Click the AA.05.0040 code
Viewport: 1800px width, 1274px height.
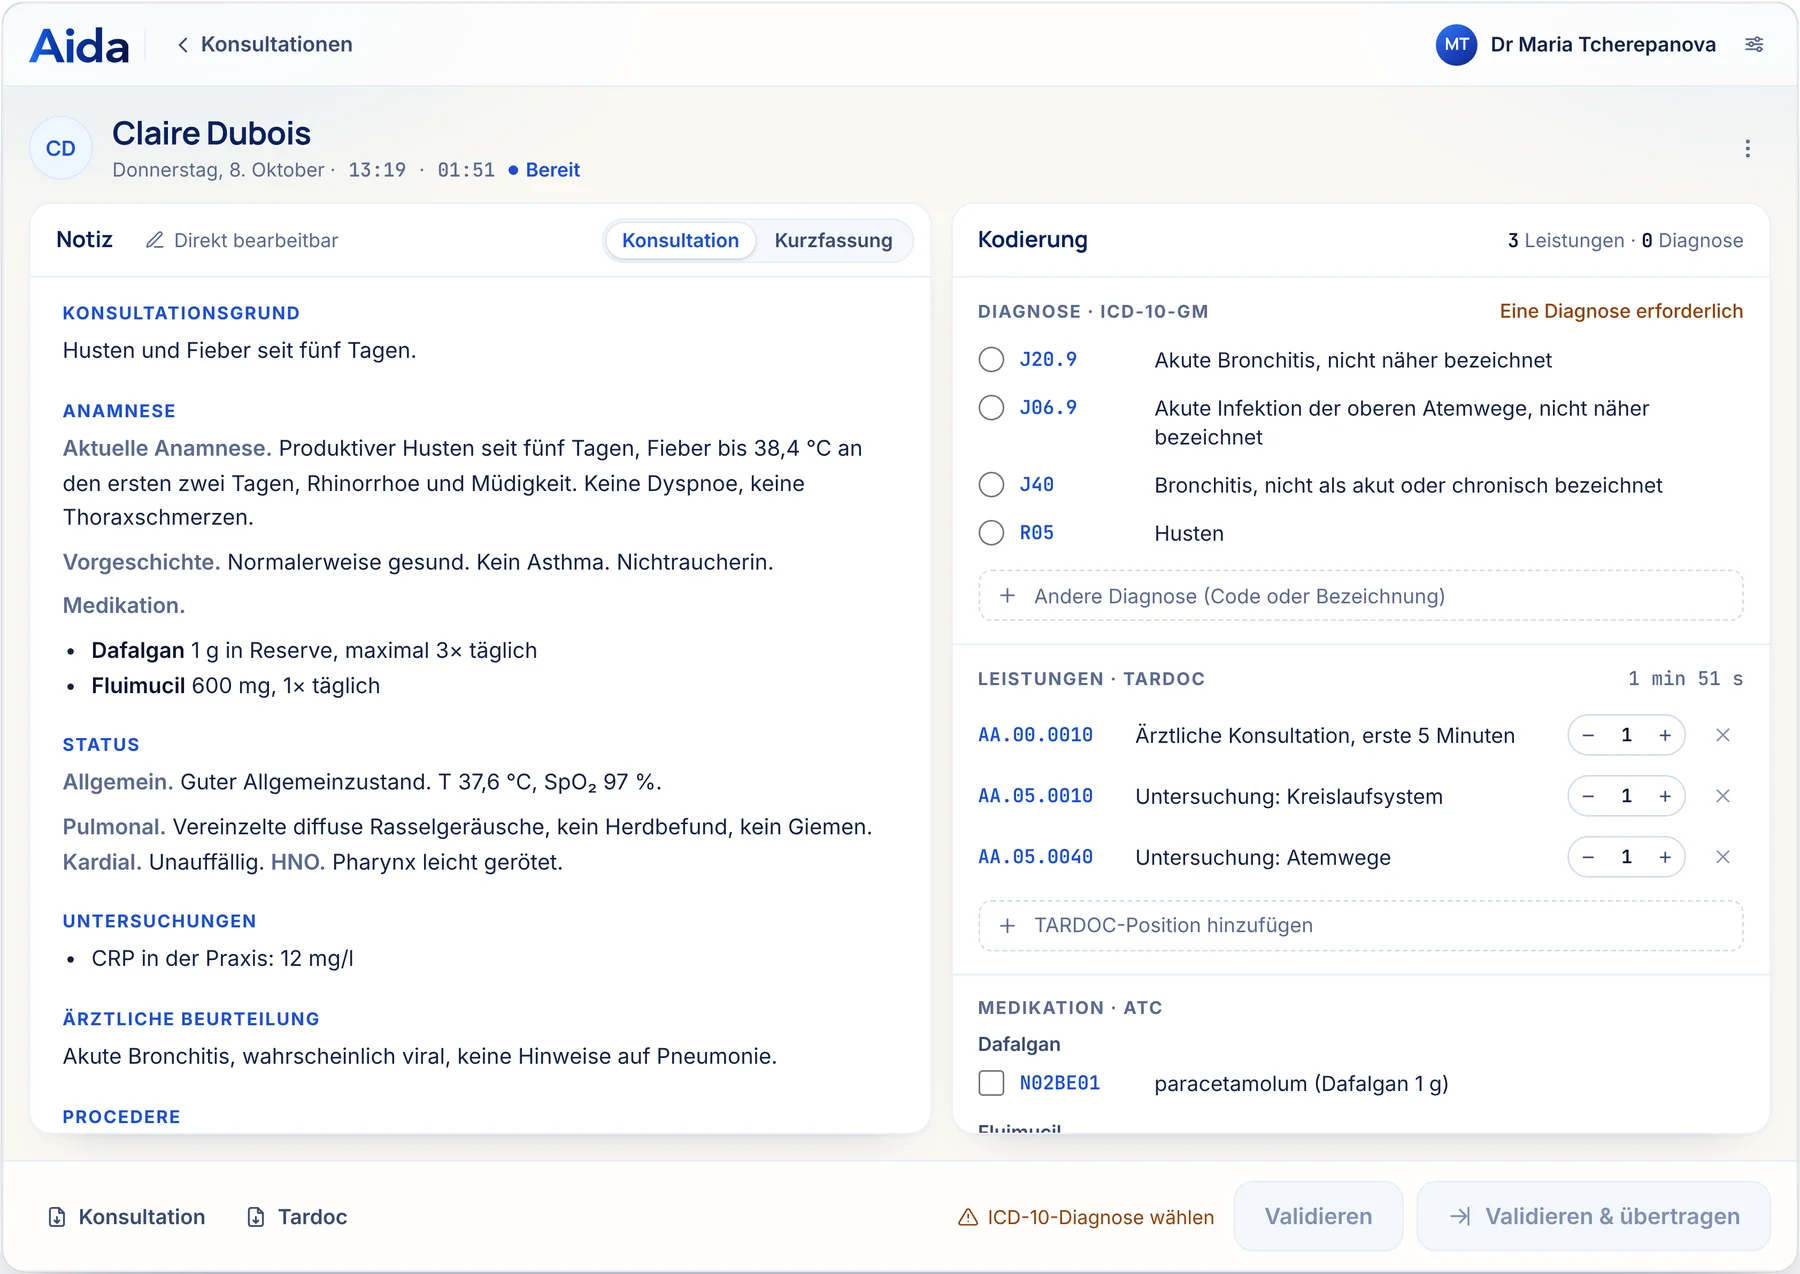(1035, 857)
